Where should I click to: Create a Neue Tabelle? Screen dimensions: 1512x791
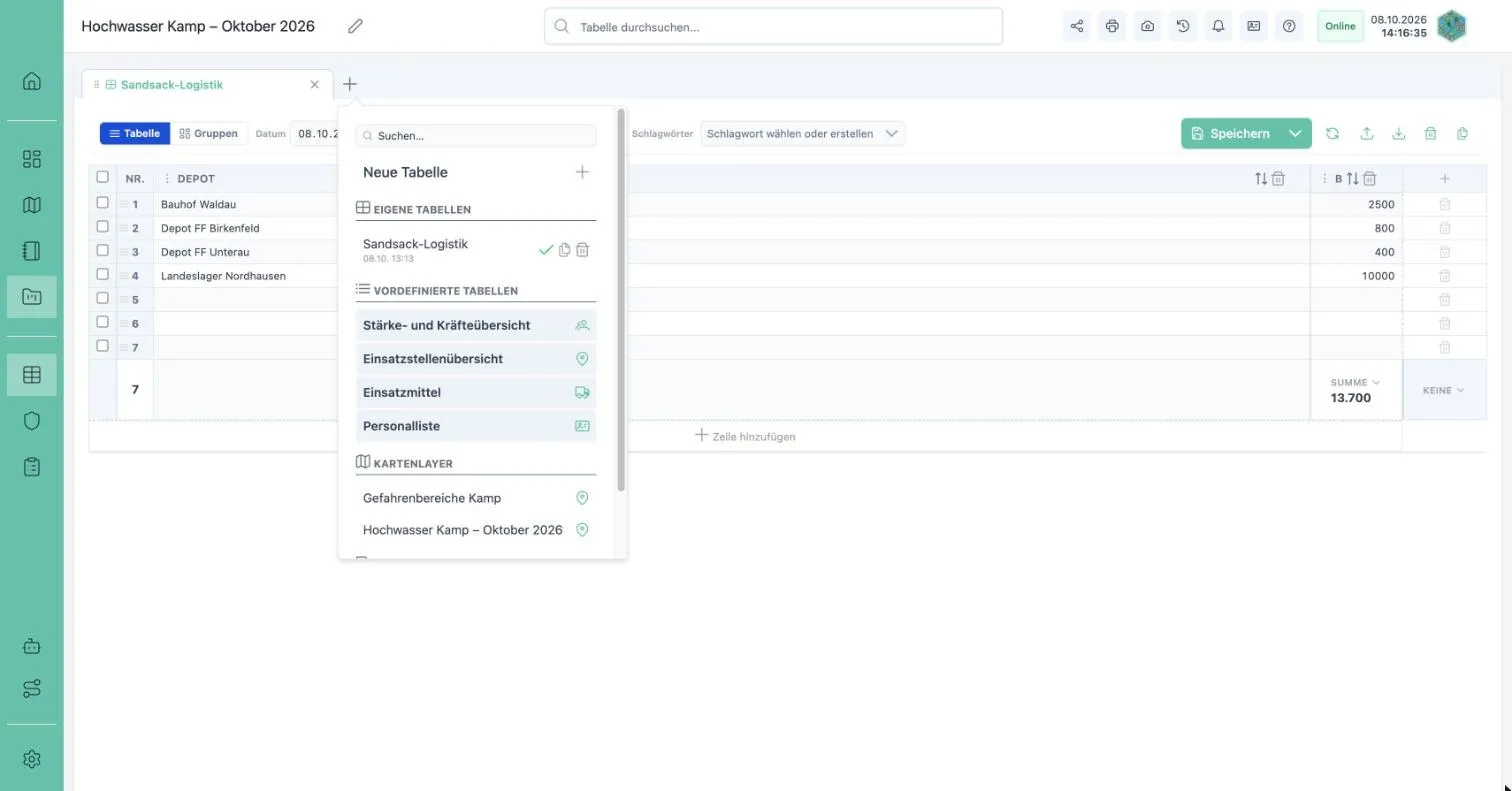tap(476, 172)
